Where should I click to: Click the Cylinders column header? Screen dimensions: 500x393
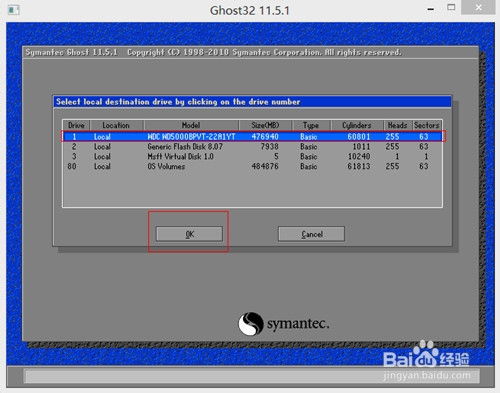pyautogui.click(x=357, y=125)
